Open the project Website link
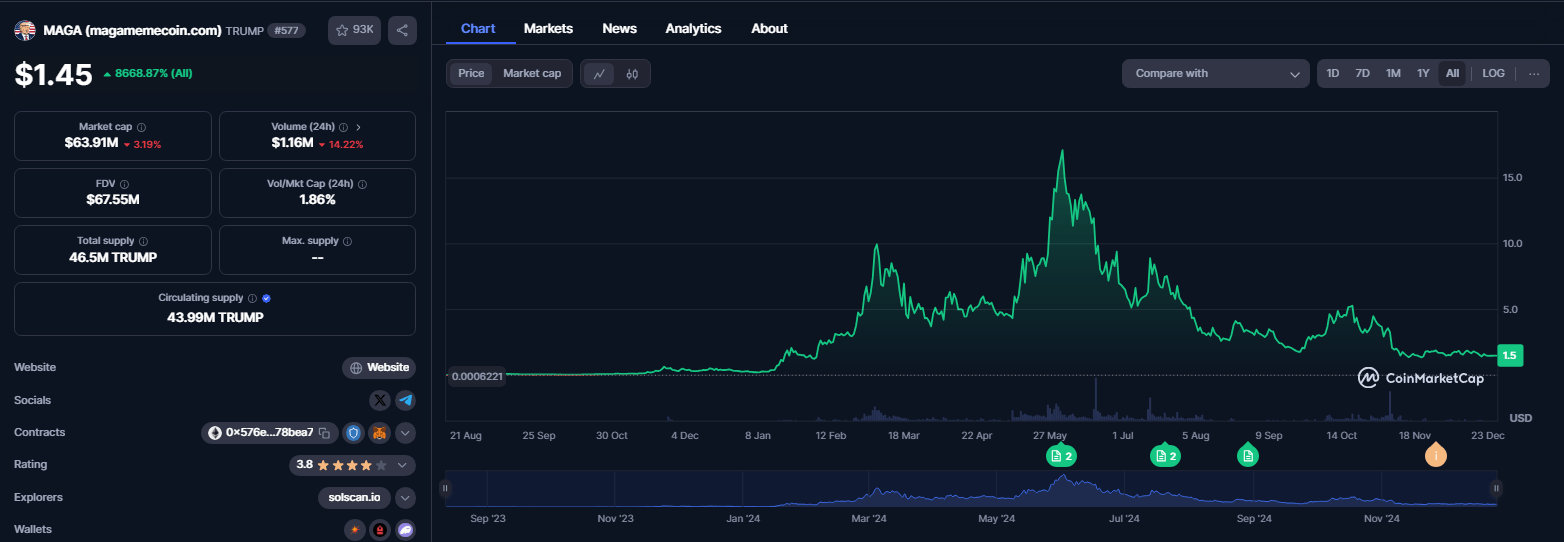This screenshot has height=542, width=1564. pyautogui.click(x=379, y=368)
